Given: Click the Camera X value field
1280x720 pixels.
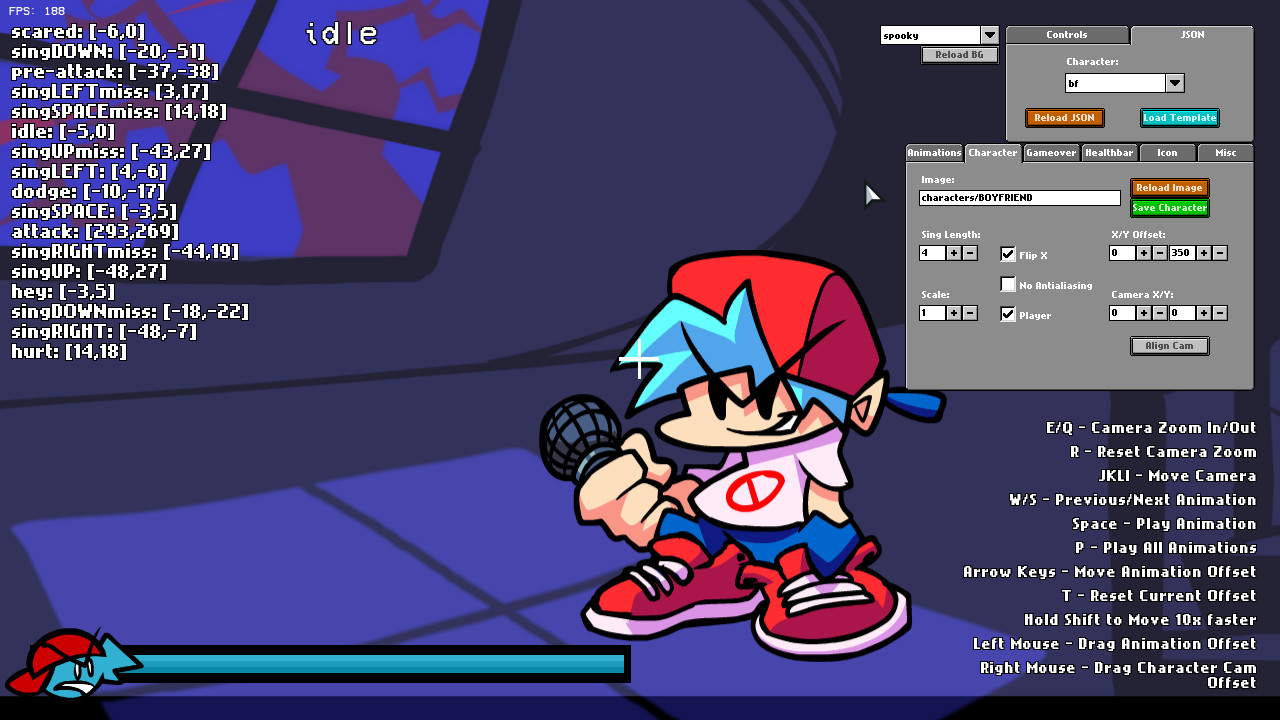Looking at the screenshot, I should [1122, 313].
